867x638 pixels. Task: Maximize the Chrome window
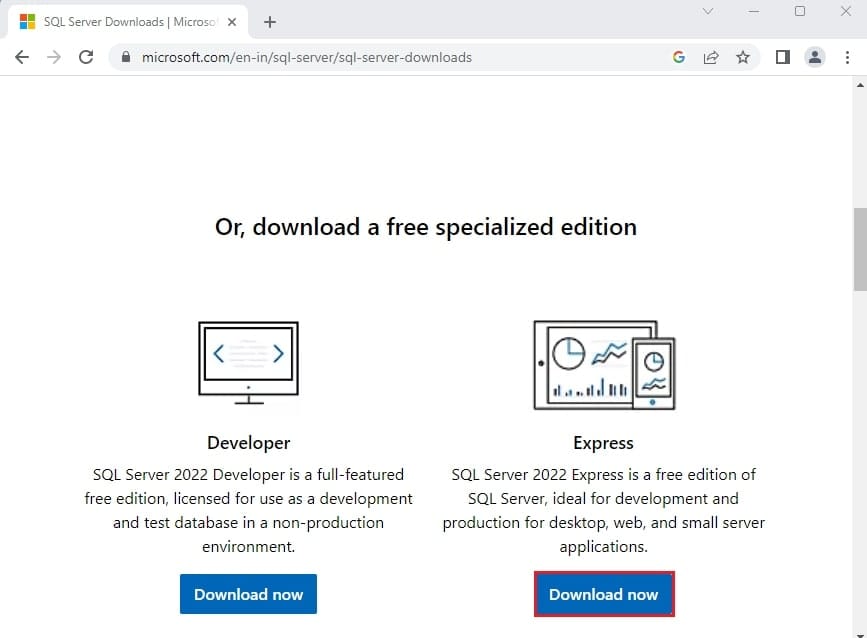click(800, 11)
